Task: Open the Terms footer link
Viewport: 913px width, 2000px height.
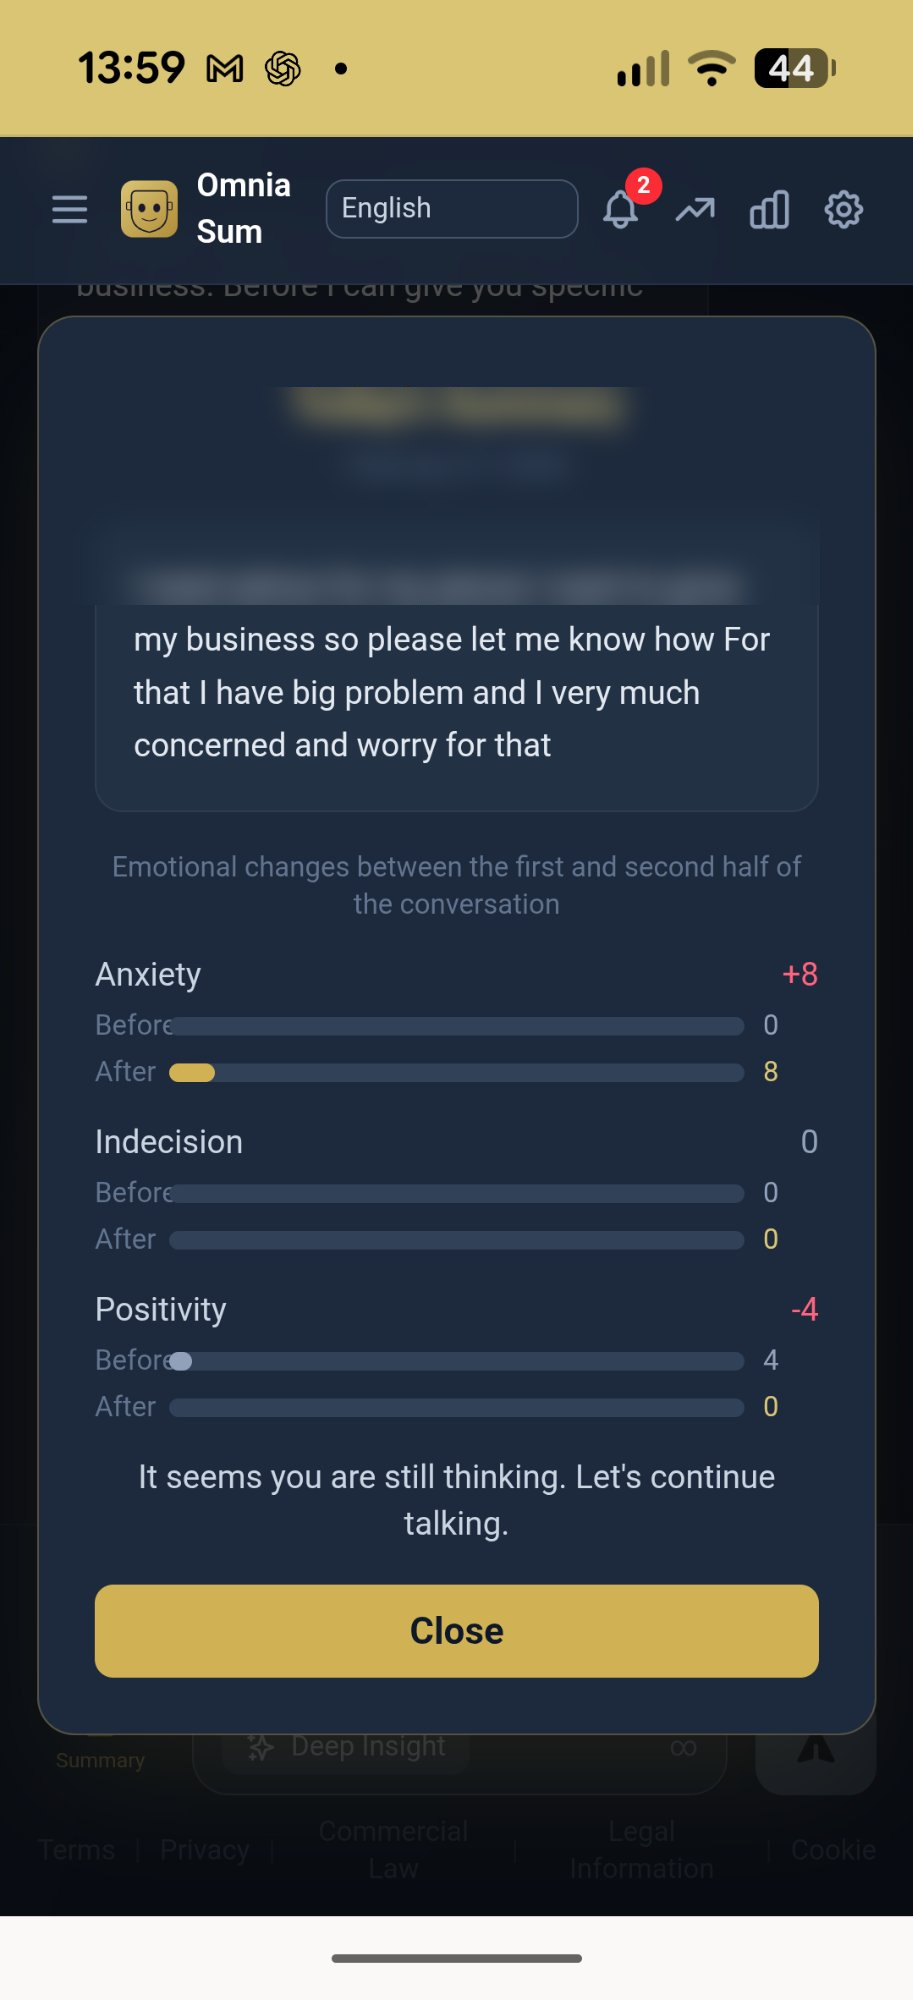Action: pyautogui.click(x=77, y=1850)
